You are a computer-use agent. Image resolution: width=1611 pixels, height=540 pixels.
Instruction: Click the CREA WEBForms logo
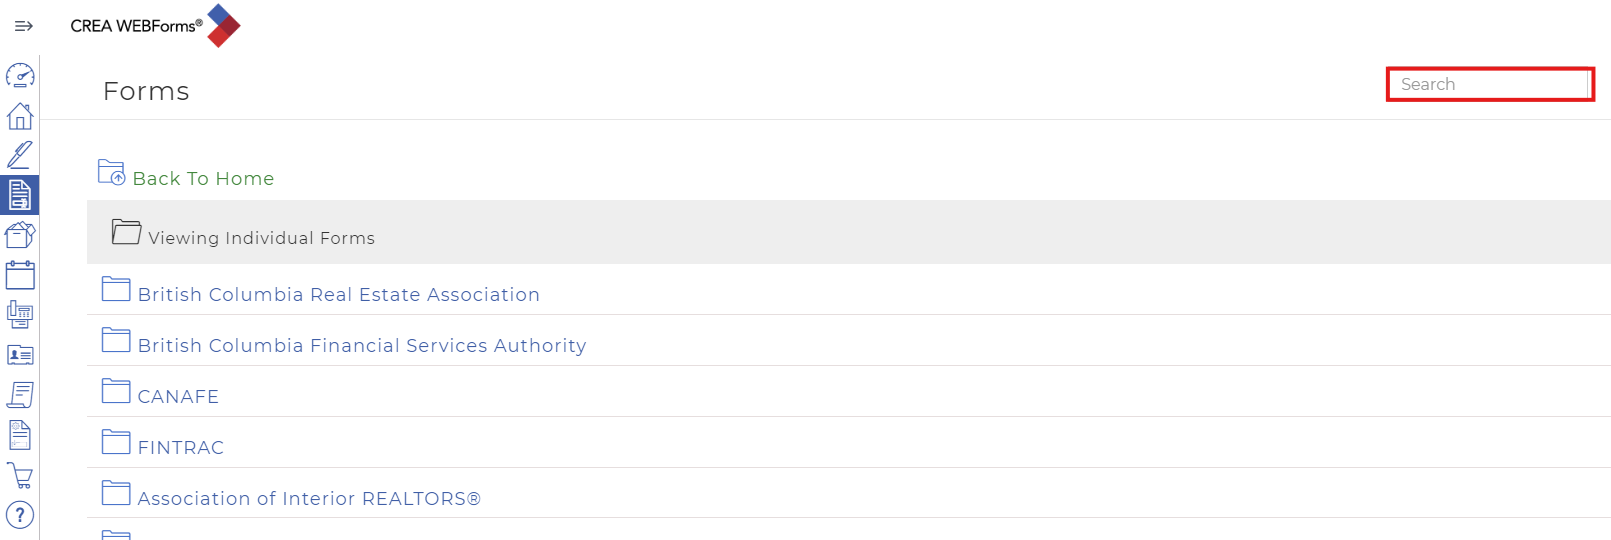pos(155,26)
